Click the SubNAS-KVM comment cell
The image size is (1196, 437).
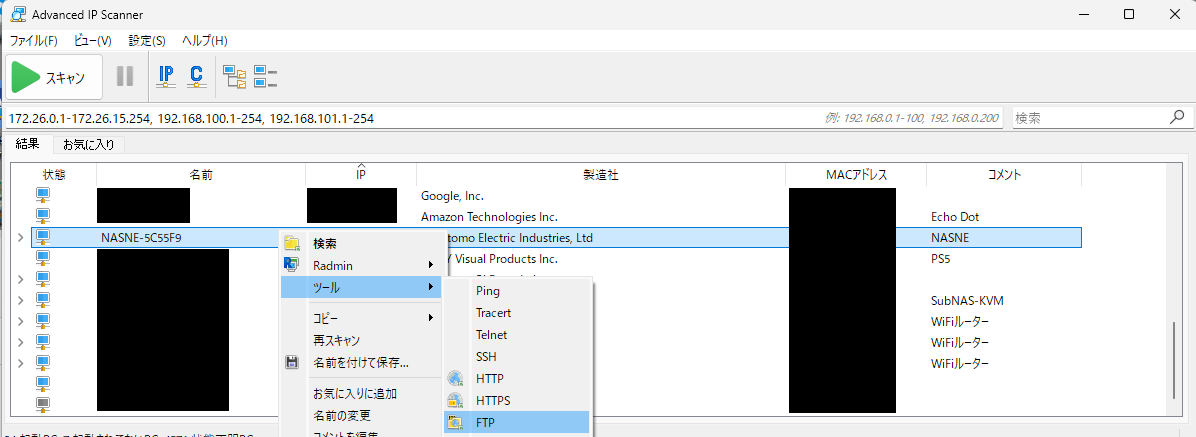(967, 300)
